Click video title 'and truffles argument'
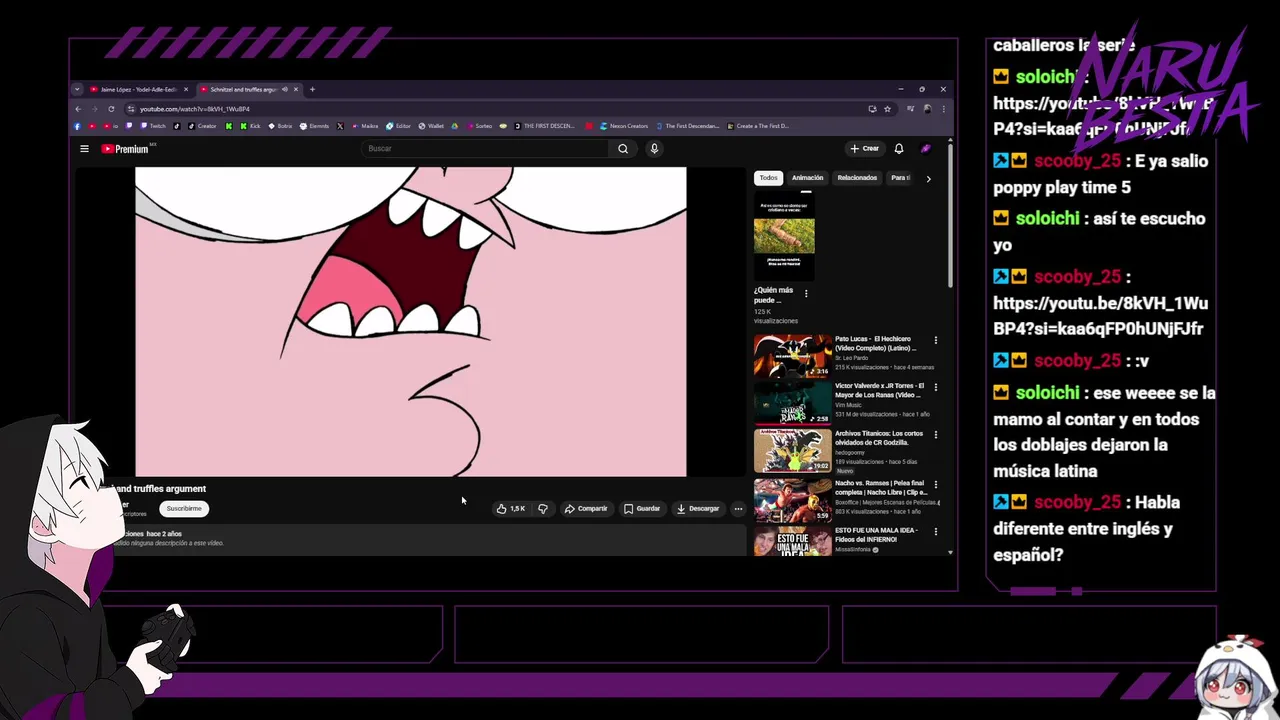Viewport: 1280px width, 720px height. click(x=160, y=489)
